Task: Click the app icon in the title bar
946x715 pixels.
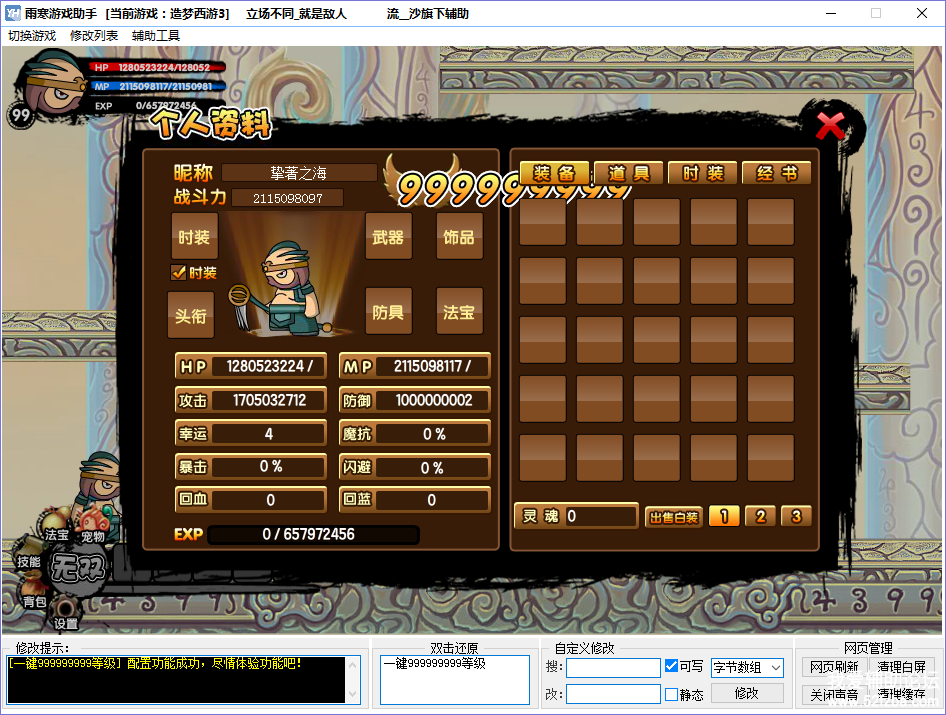Action: click(x=13, y=13)
